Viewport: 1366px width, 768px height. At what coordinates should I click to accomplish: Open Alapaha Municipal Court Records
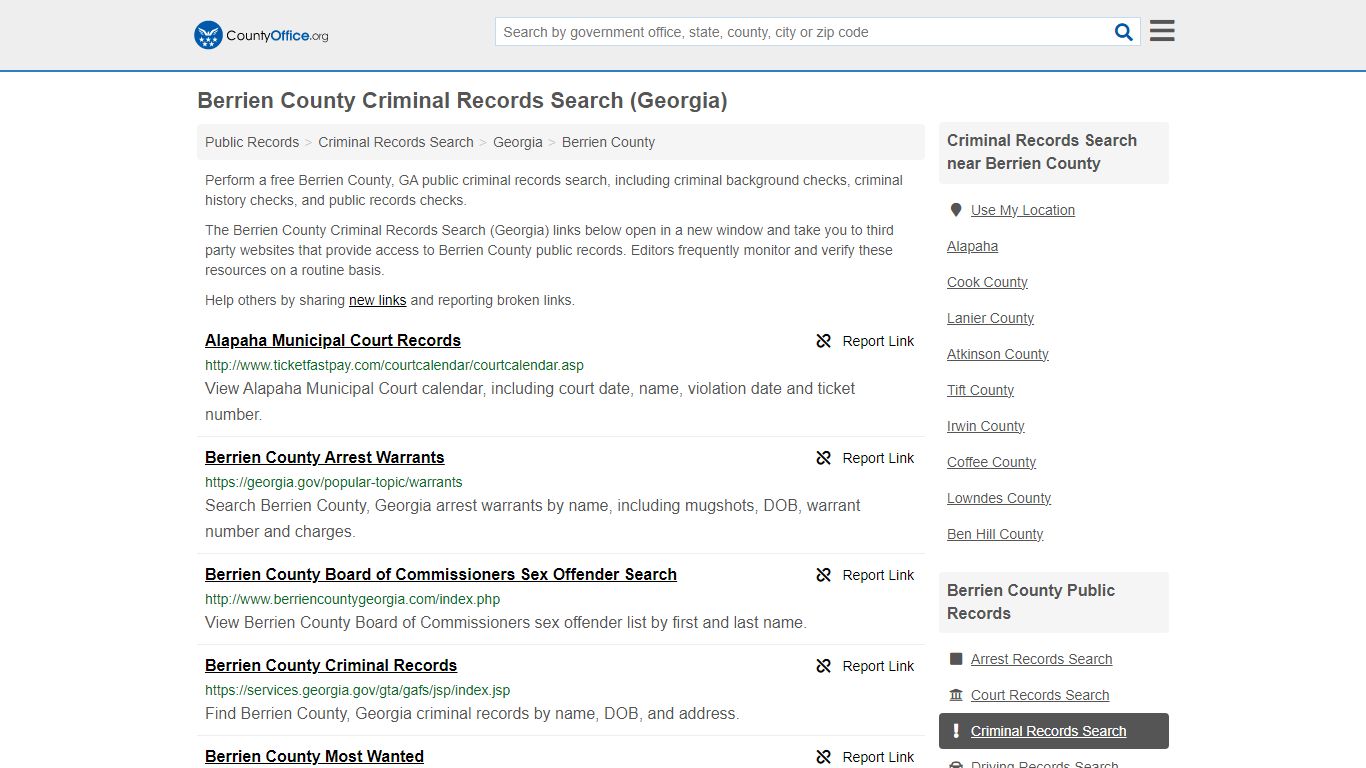pos(333,340)
